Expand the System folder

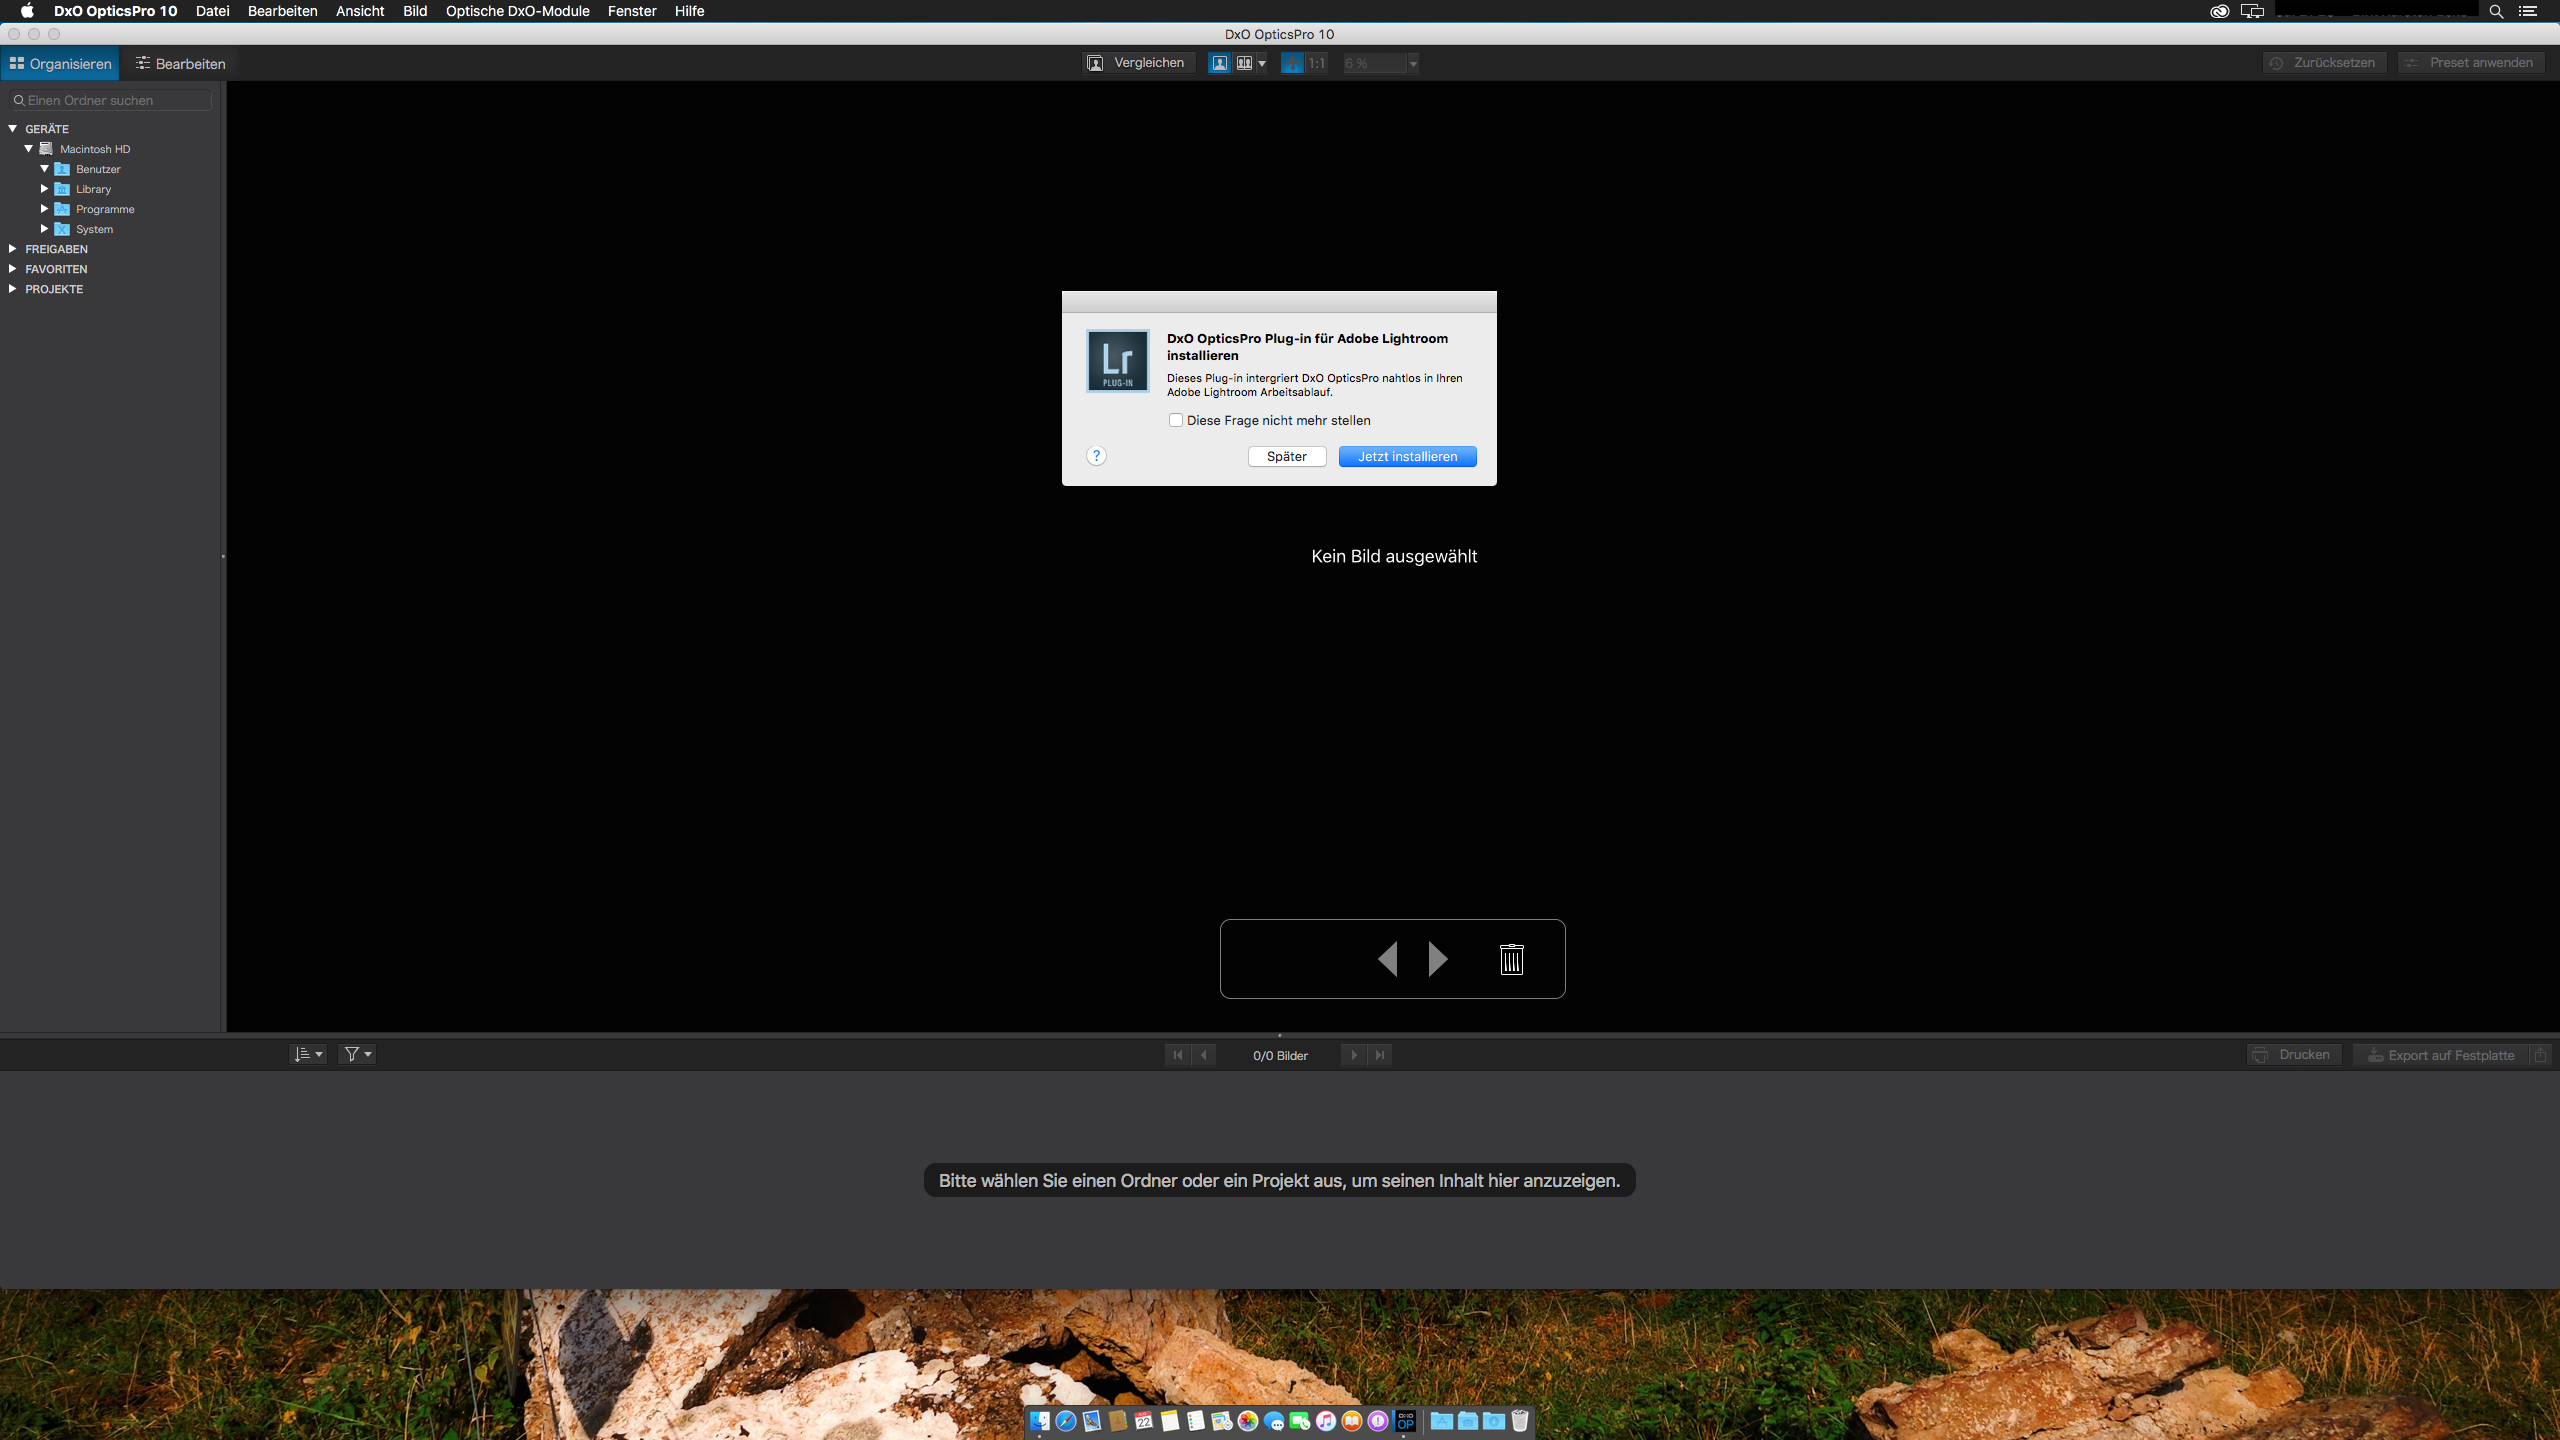[x=45, y=229]
